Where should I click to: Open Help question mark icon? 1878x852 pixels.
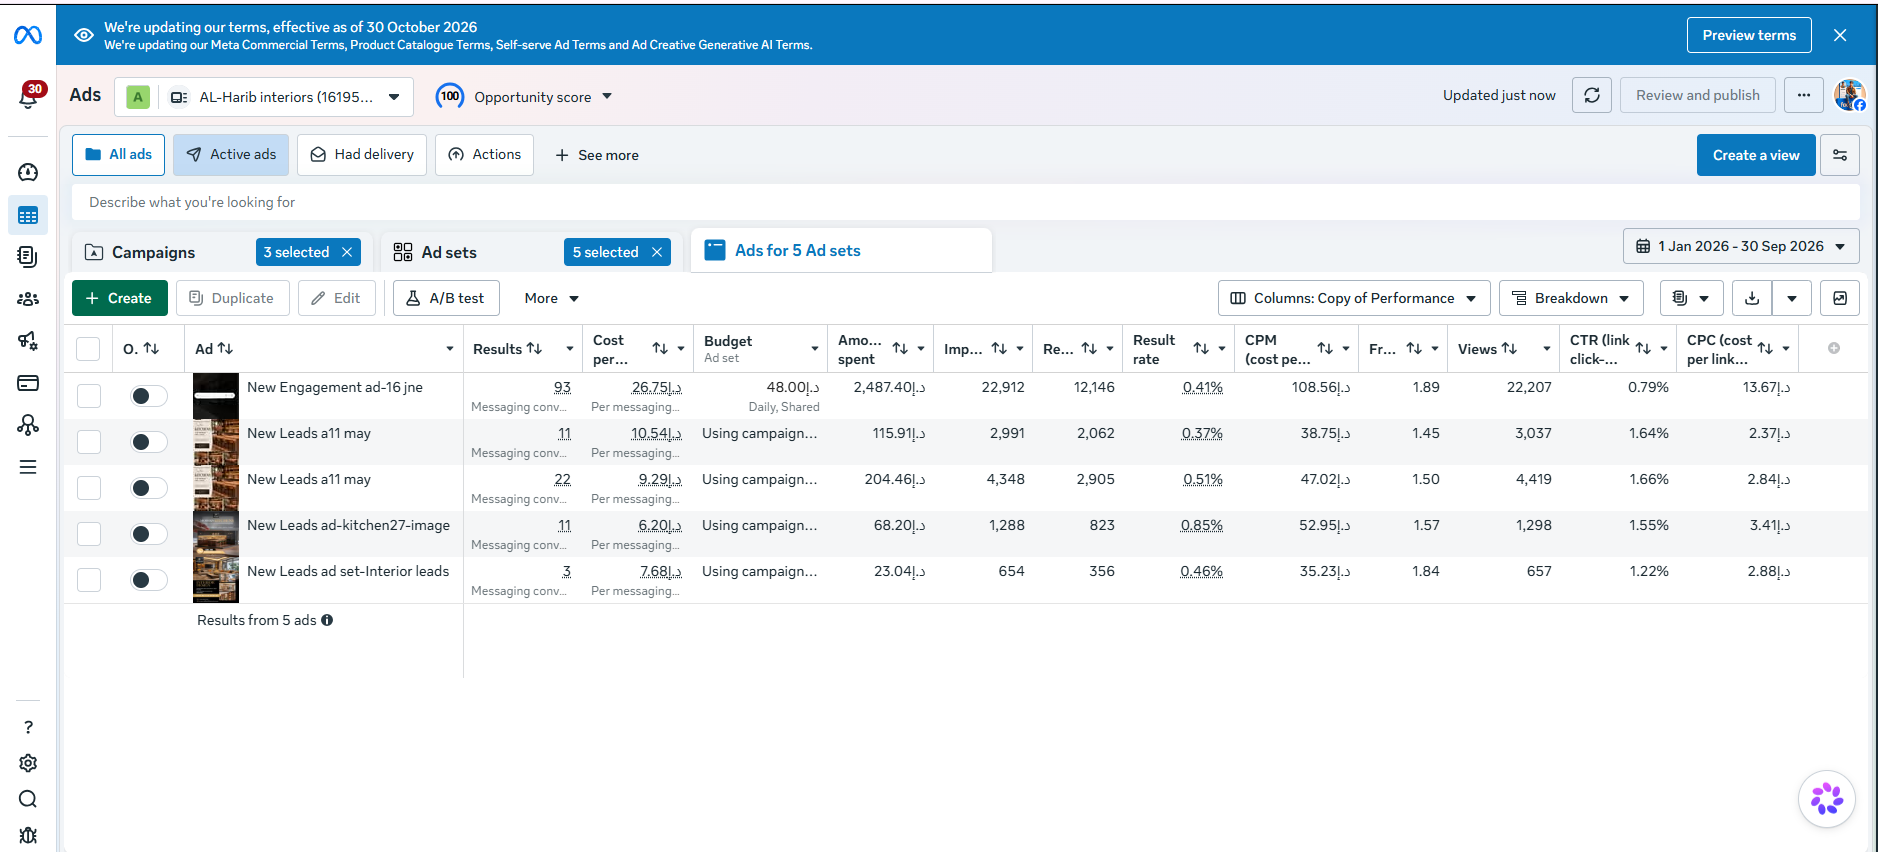click(28, 727)
